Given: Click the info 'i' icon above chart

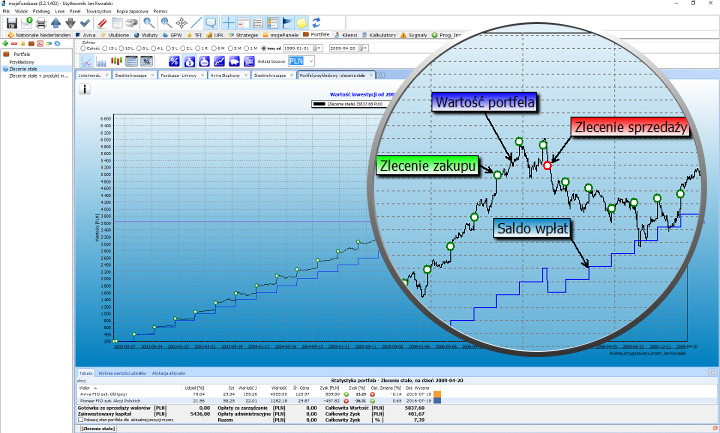Looking at the screenshot, I should coord(85,88).
